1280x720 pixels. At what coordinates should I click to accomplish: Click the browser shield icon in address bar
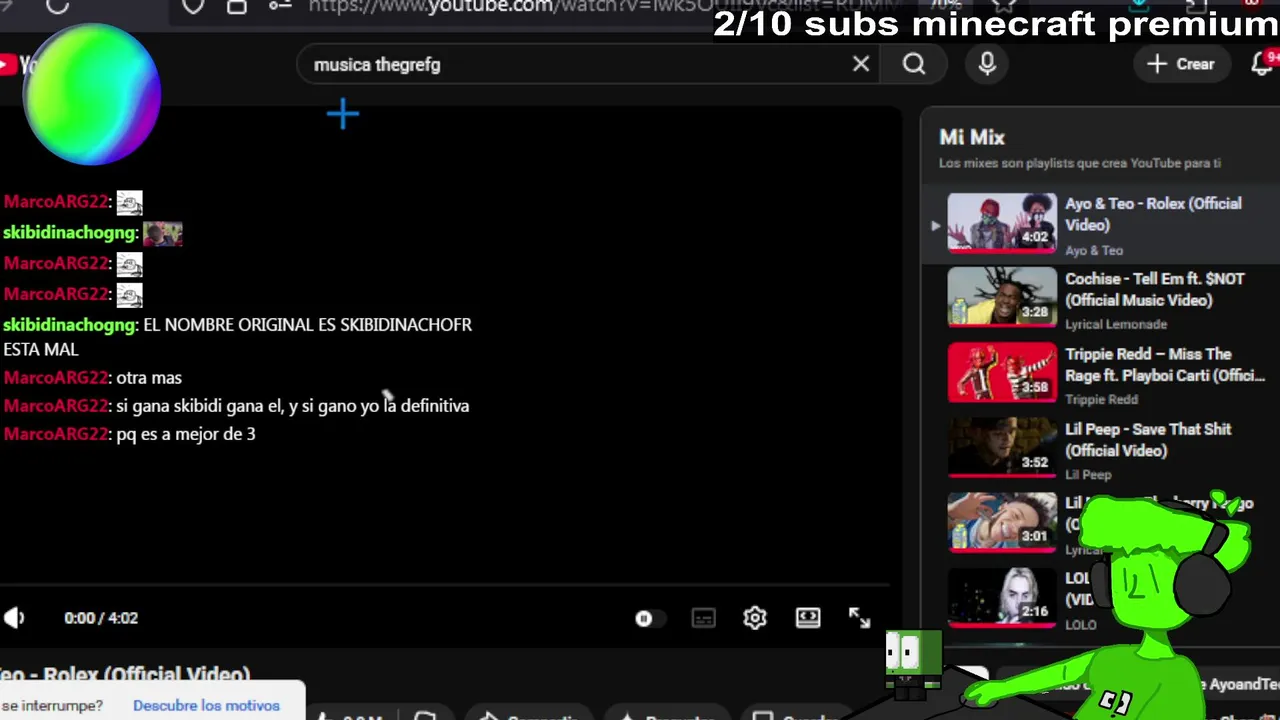pyautogui.click(x=193, y=6)
